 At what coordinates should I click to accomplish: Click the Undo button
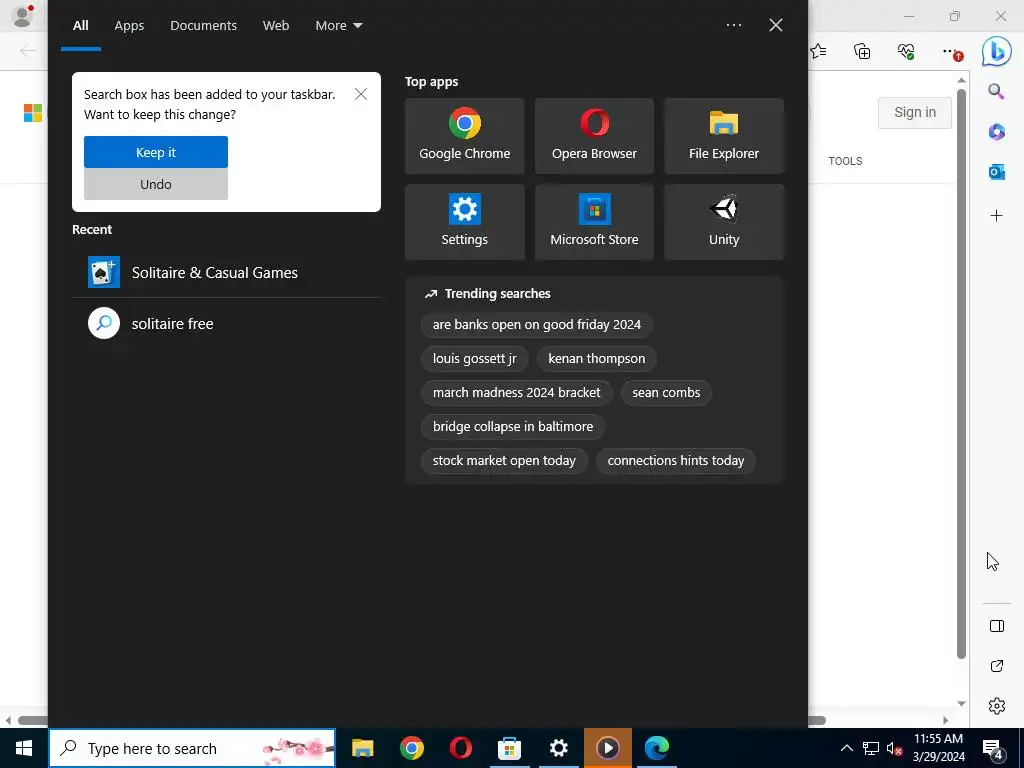155,184
